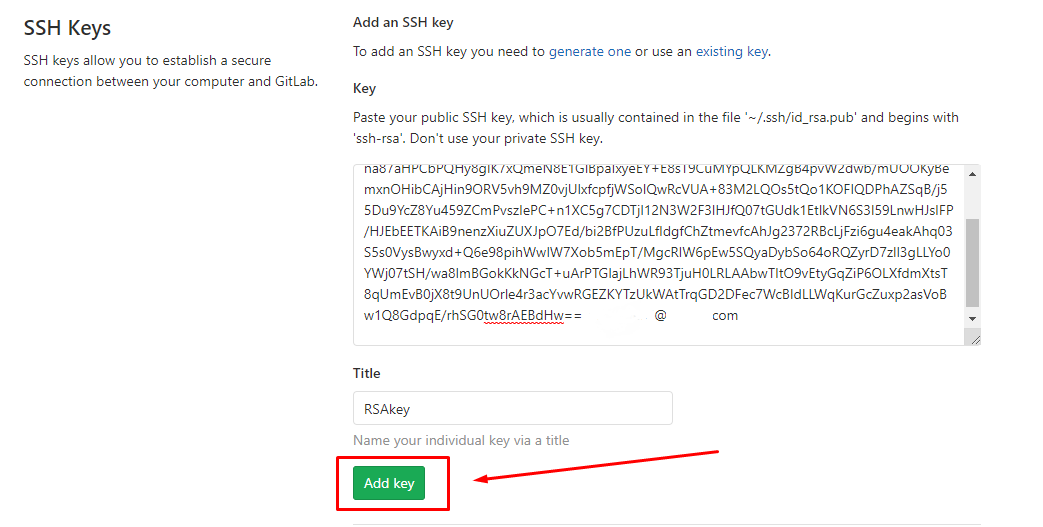This screenshot has height=527, width=1043.
Task: Click the text area resize handle corner
Action: pyautogui.click(x=974, y=339)
